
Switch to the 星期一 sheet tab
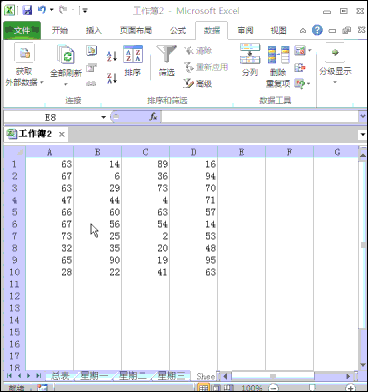tap(94, 376)
